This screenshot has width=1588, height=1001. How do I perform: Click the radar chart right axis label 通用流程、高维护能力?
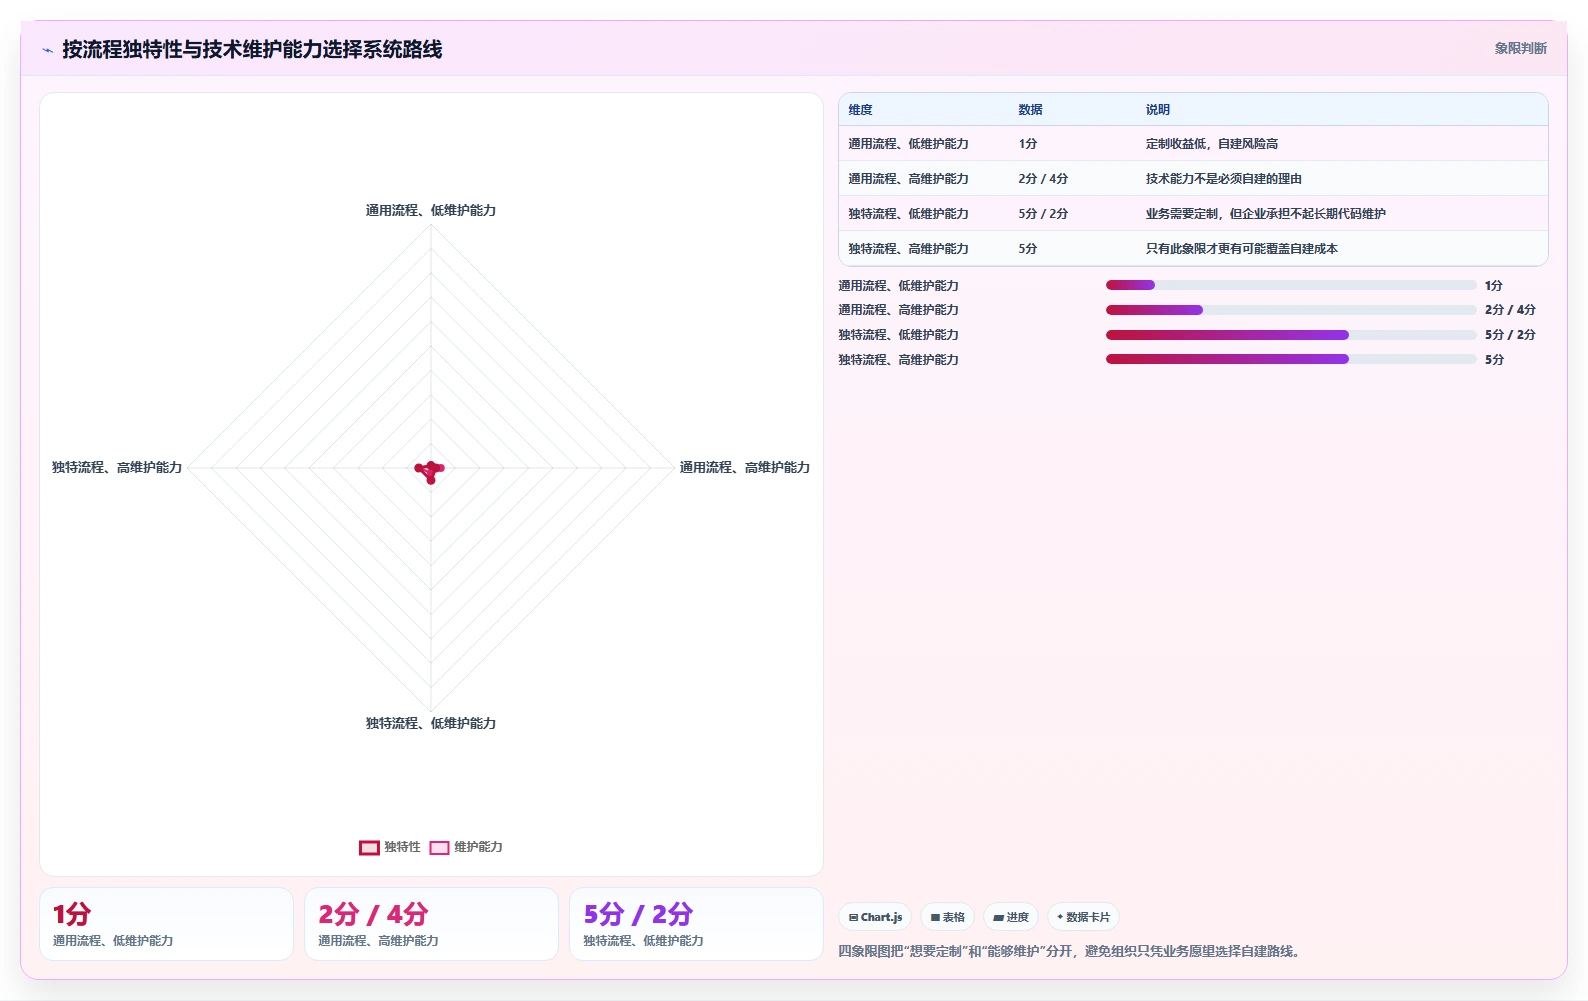pyautogui.click(x=745, y=467)
